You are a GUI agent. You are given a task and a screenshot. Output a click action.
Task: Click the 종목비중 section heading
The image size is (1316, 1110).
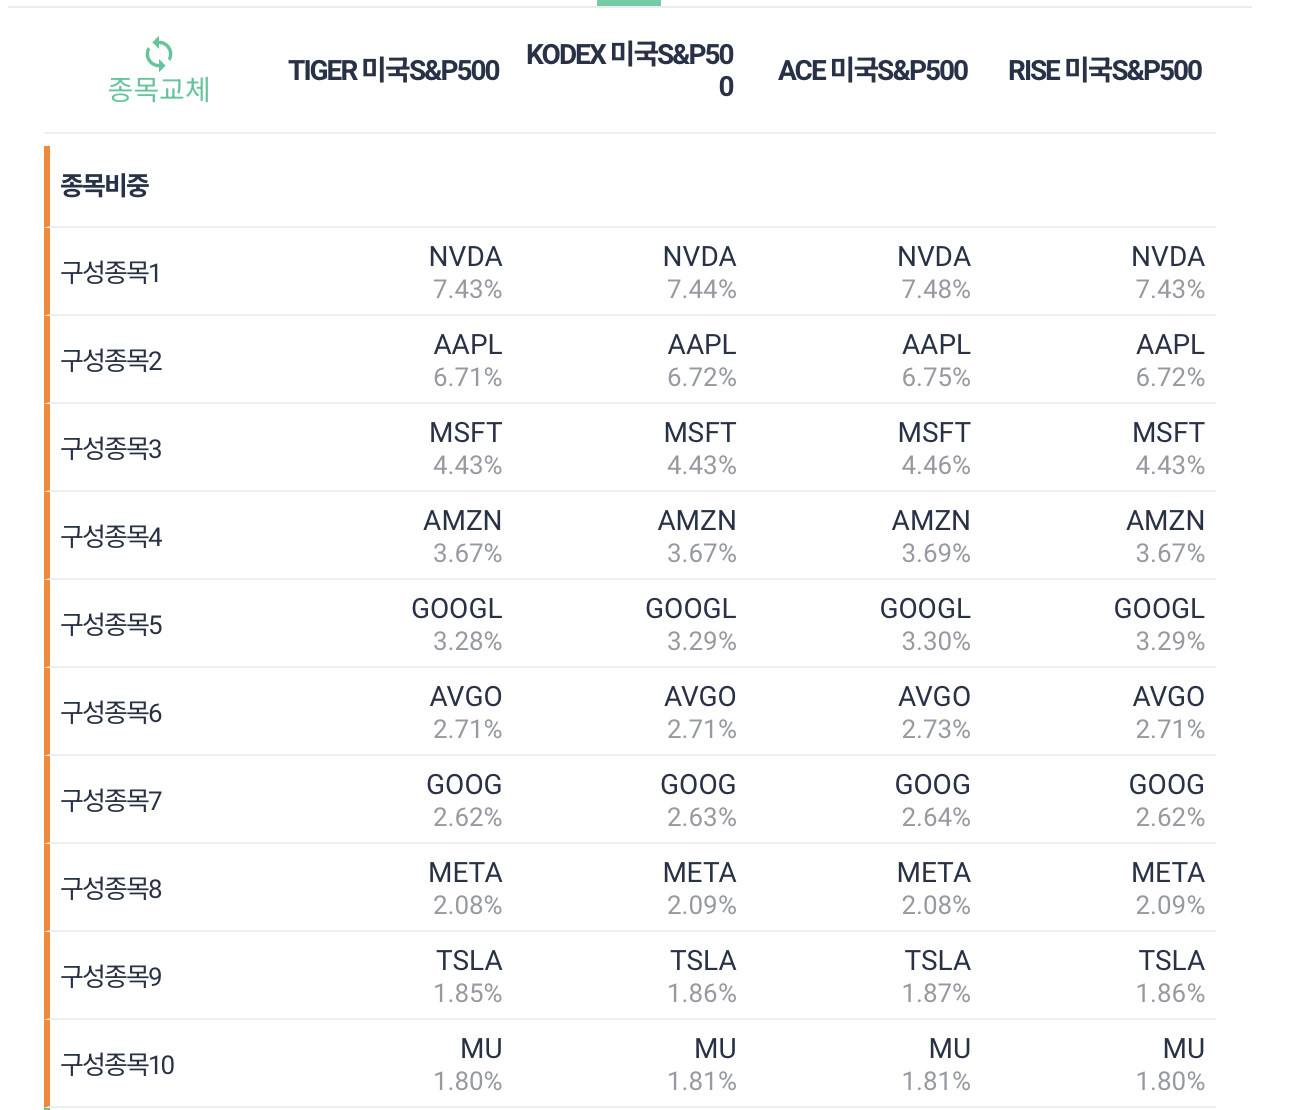105,185
